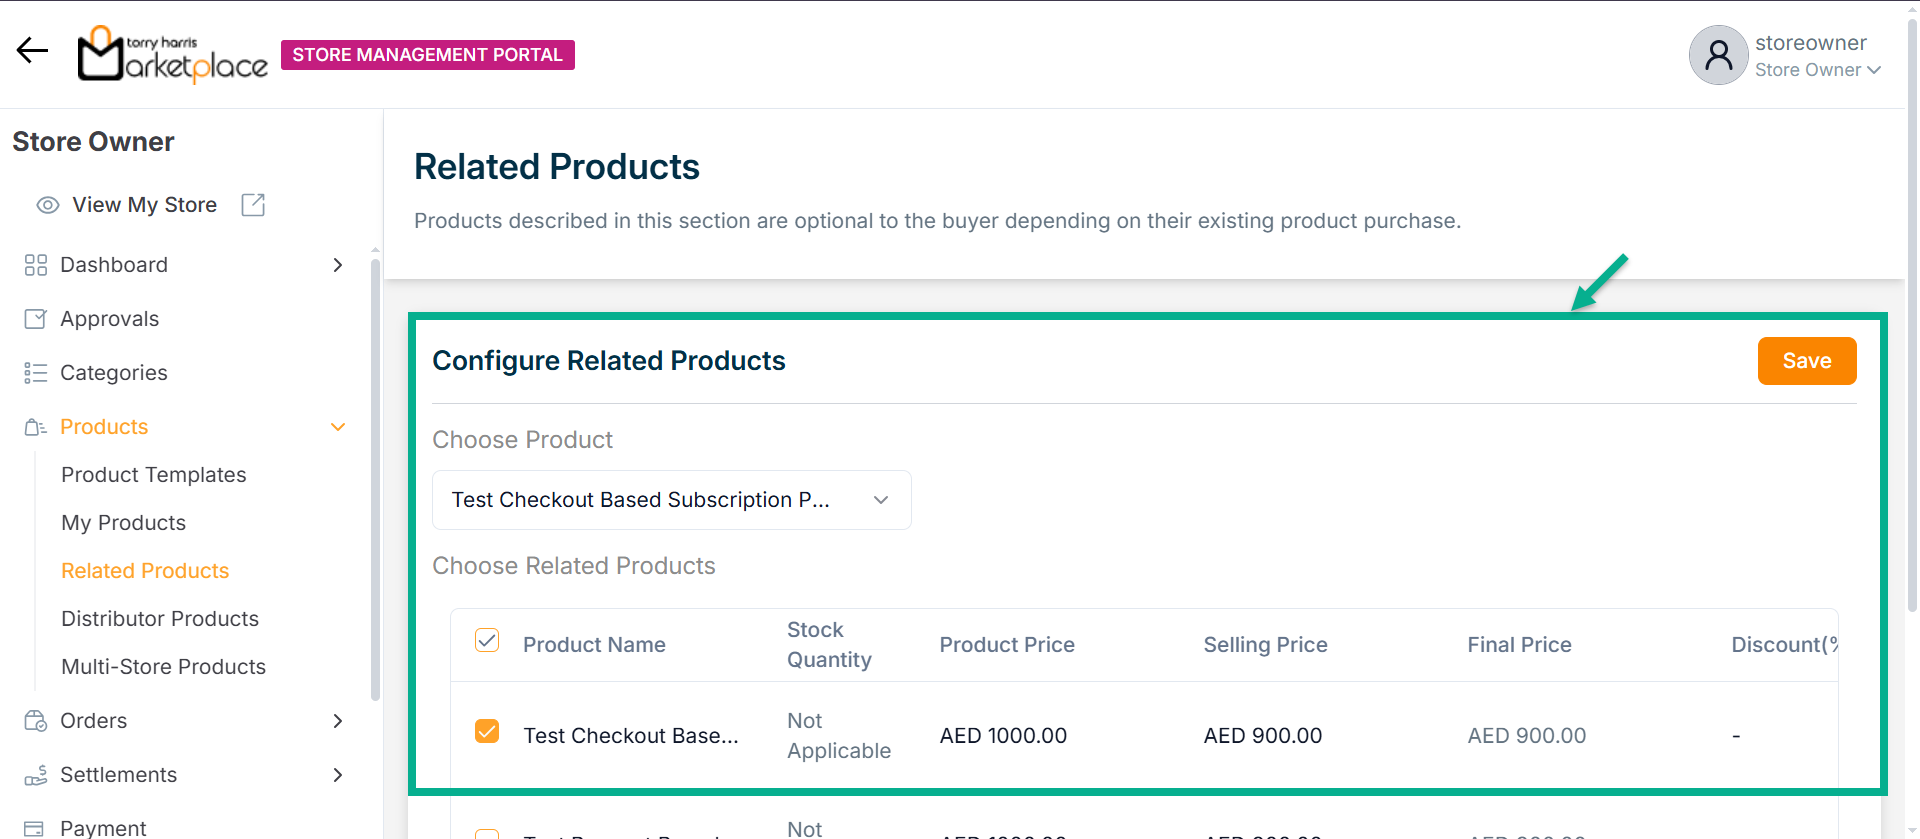Collapse the Products menu chevron

click(x=338, y=427)
